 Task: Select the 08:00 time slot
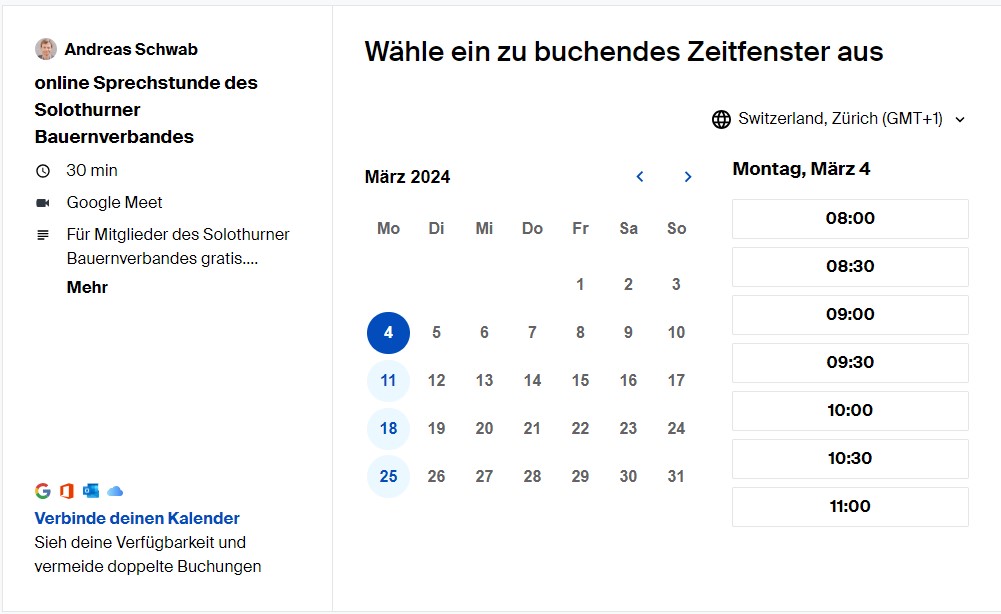coord(850,218)
